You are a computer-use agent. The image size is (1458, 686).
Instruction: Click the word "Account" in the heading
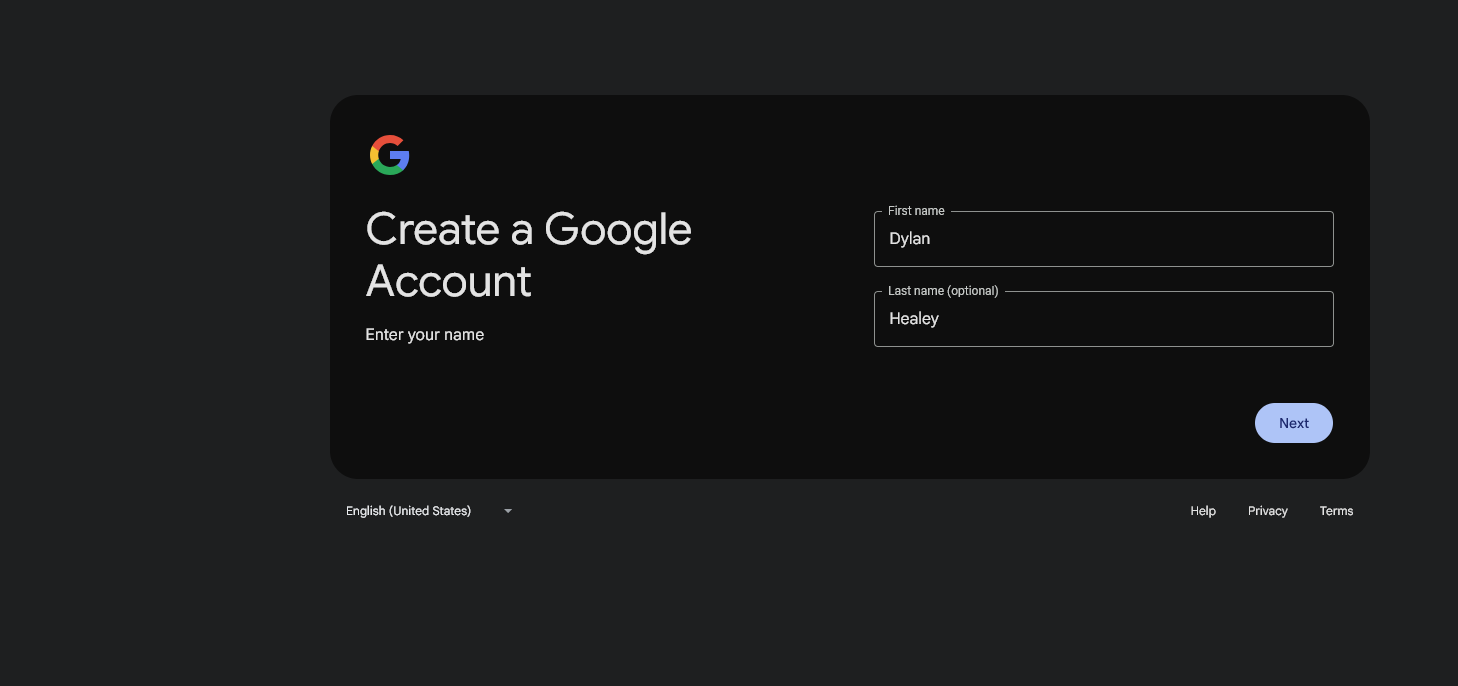[448, 281]
